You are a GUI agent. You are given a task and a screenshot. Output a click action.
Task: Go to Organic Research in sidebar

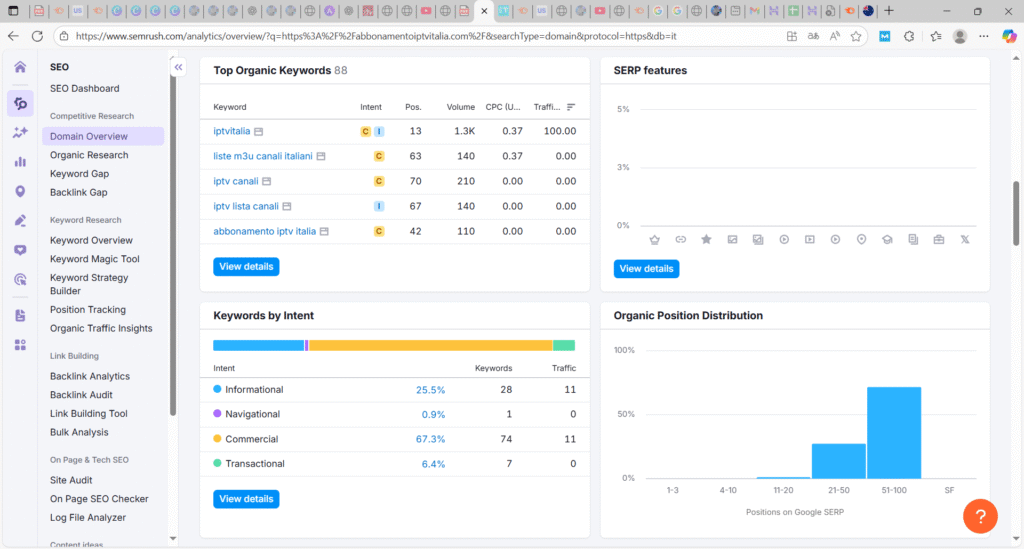coord(89,155)
